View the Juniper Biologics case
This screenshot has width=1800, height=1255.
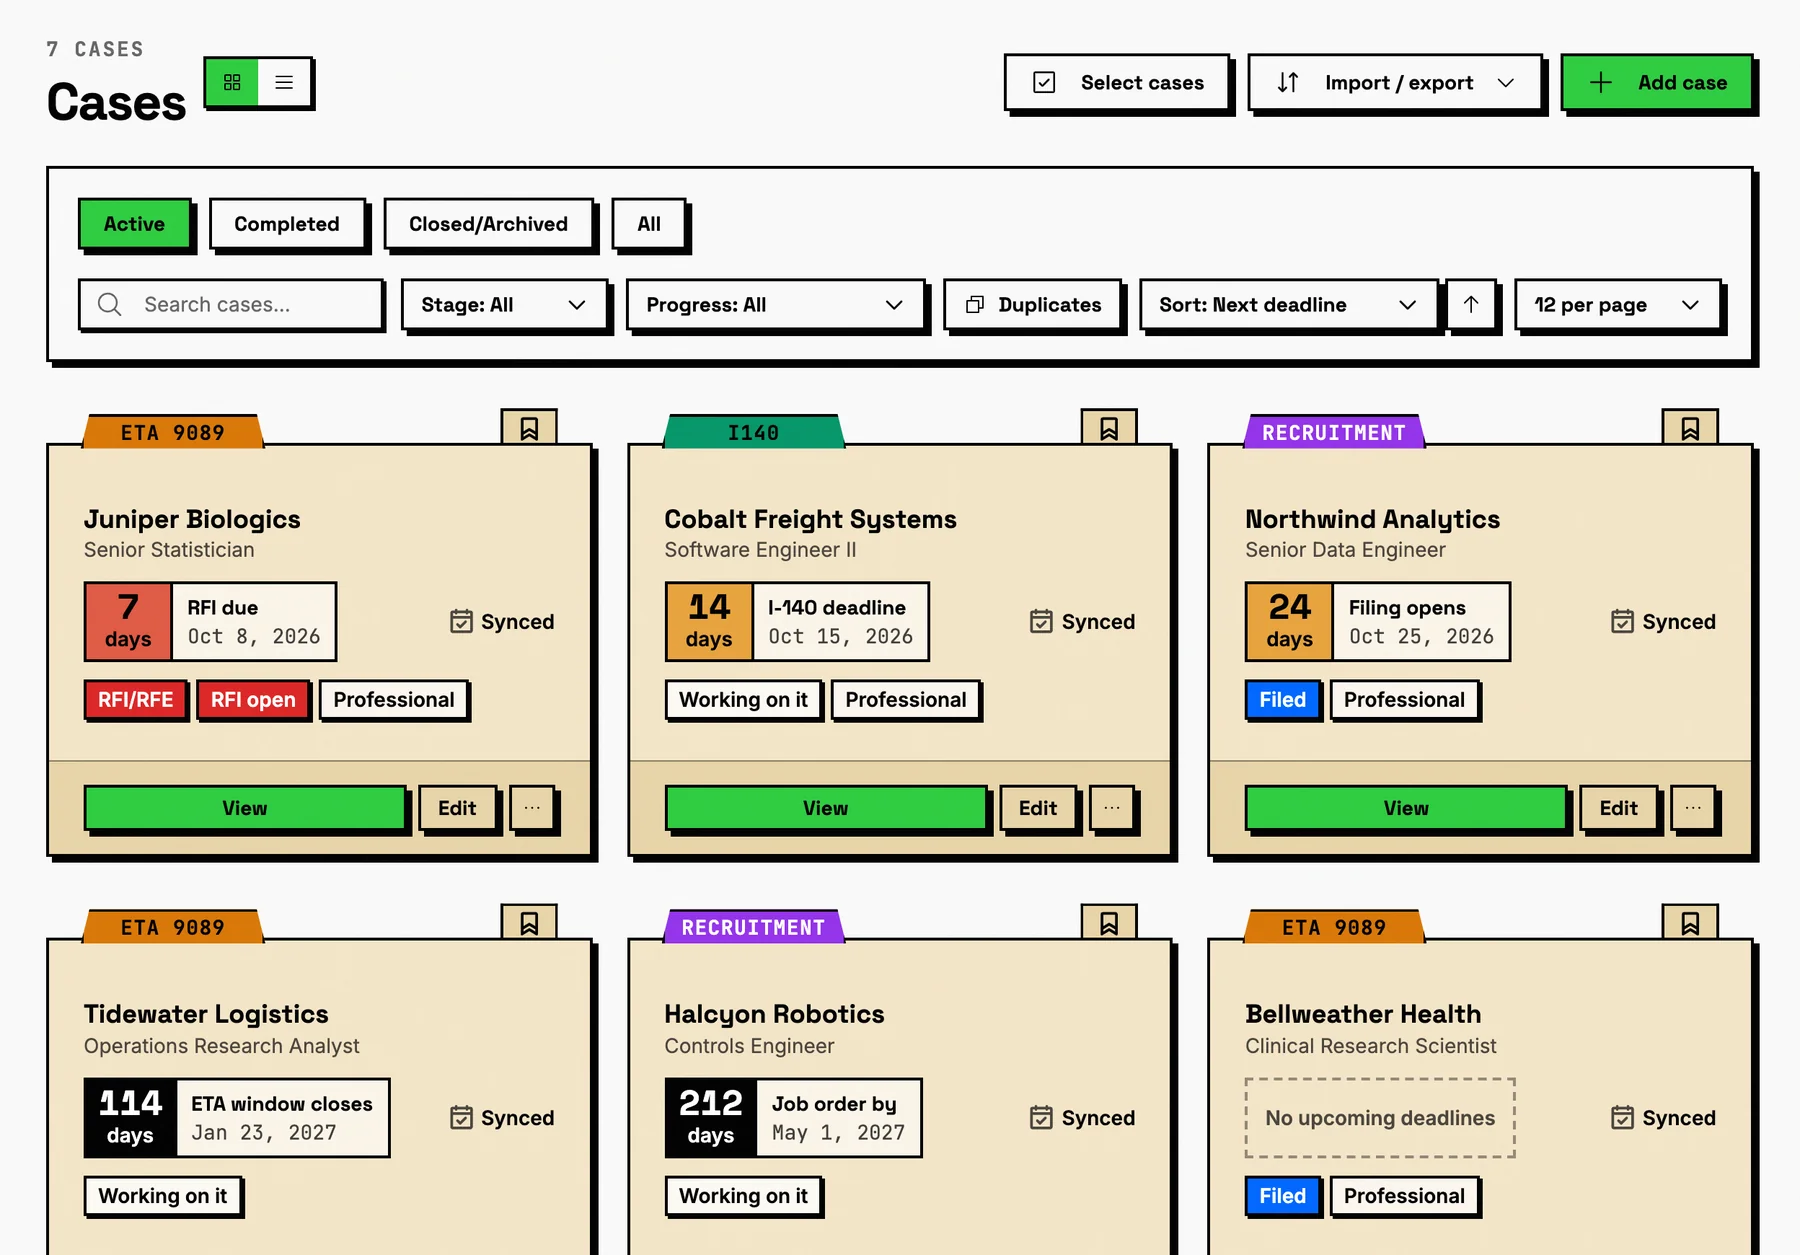[x=245, y=807]
